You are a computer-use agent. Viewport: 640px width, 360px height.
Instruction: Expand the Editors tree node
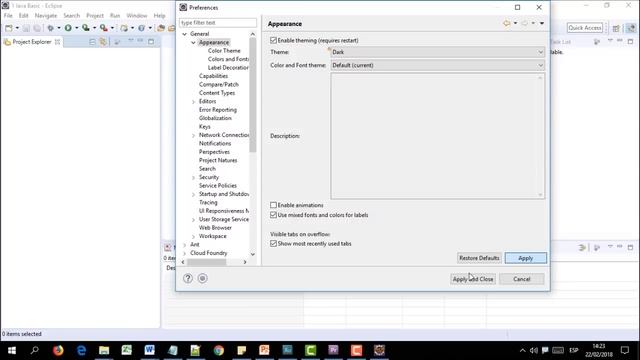(193, 102)
